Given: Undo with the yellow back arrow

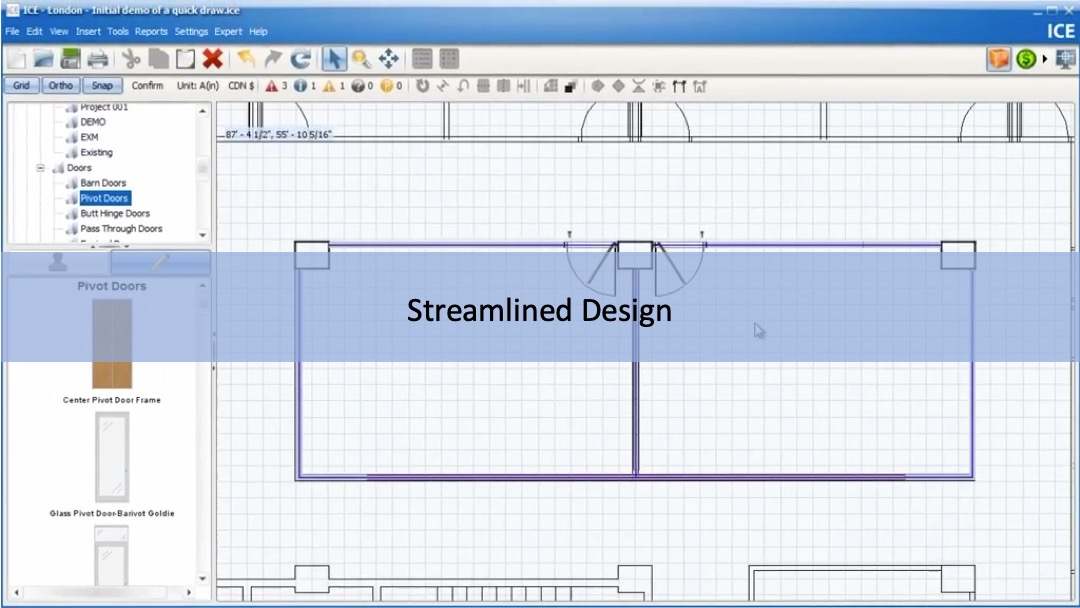Looking at the screenshot, I should click(x=246, y=59).
